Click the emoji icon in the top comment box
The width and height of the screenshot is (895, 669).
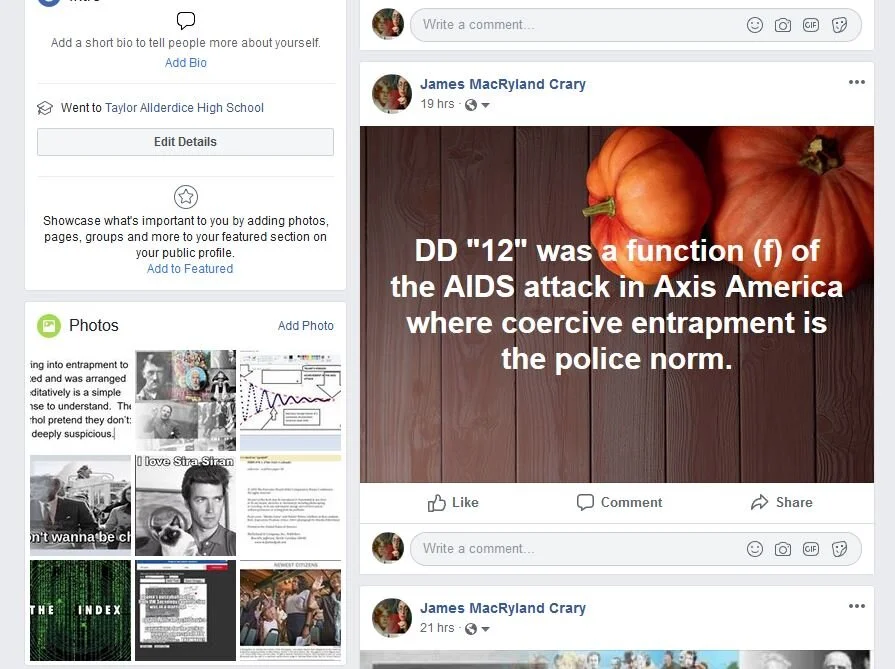[755, 25]
